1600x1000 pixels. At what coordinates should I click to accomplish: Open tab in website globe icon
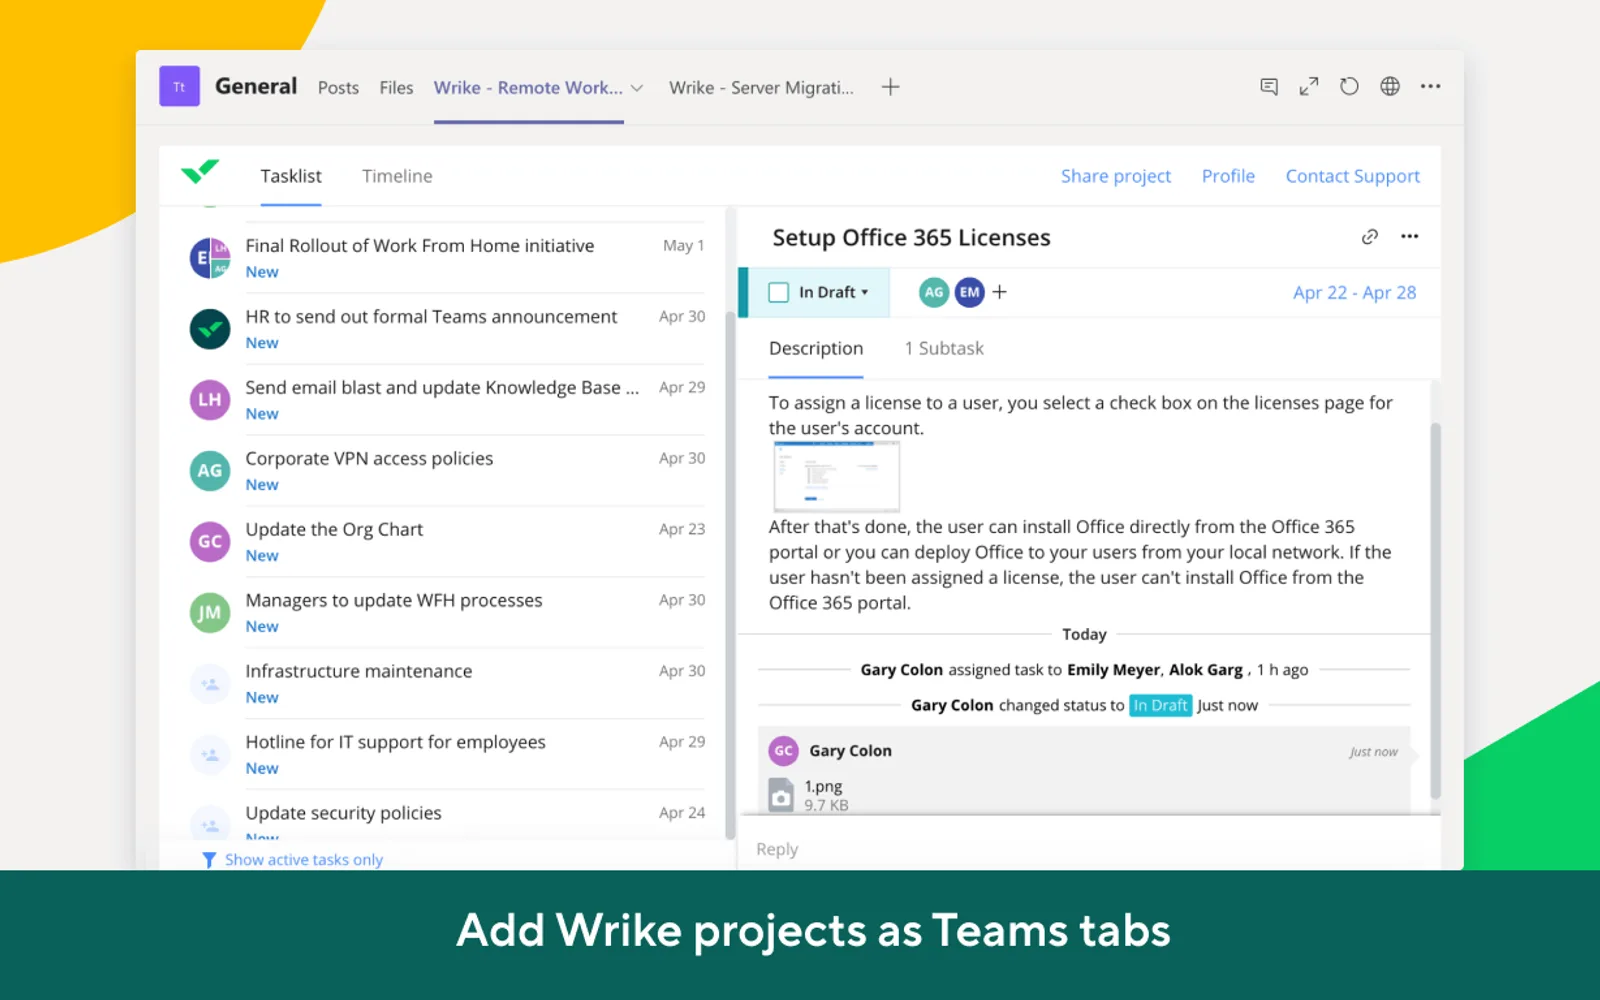tap(1390, 87)
